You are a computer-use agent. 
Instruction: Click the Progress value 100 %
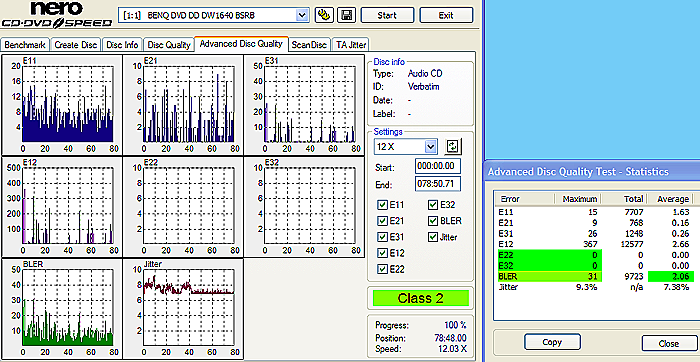[456, 325]
